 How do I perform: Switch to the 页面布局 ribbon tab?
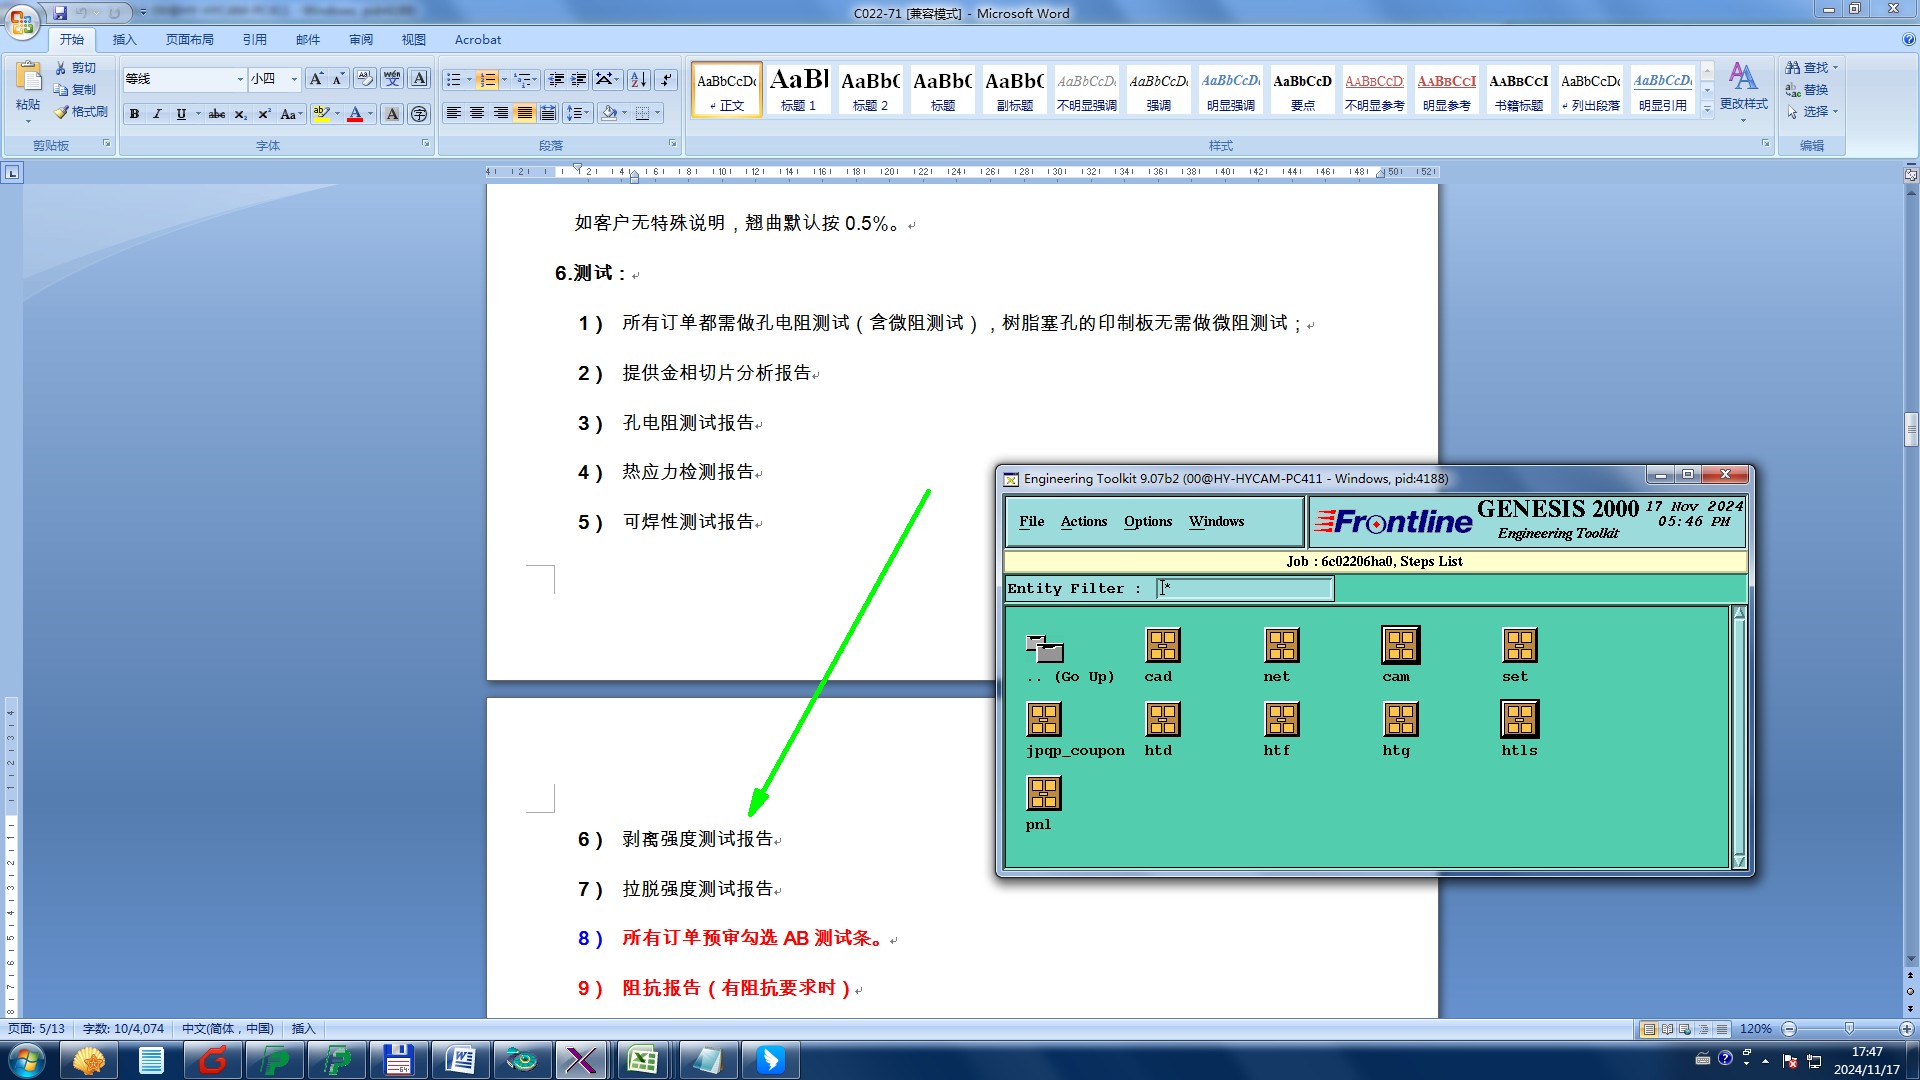click(190, 40)
